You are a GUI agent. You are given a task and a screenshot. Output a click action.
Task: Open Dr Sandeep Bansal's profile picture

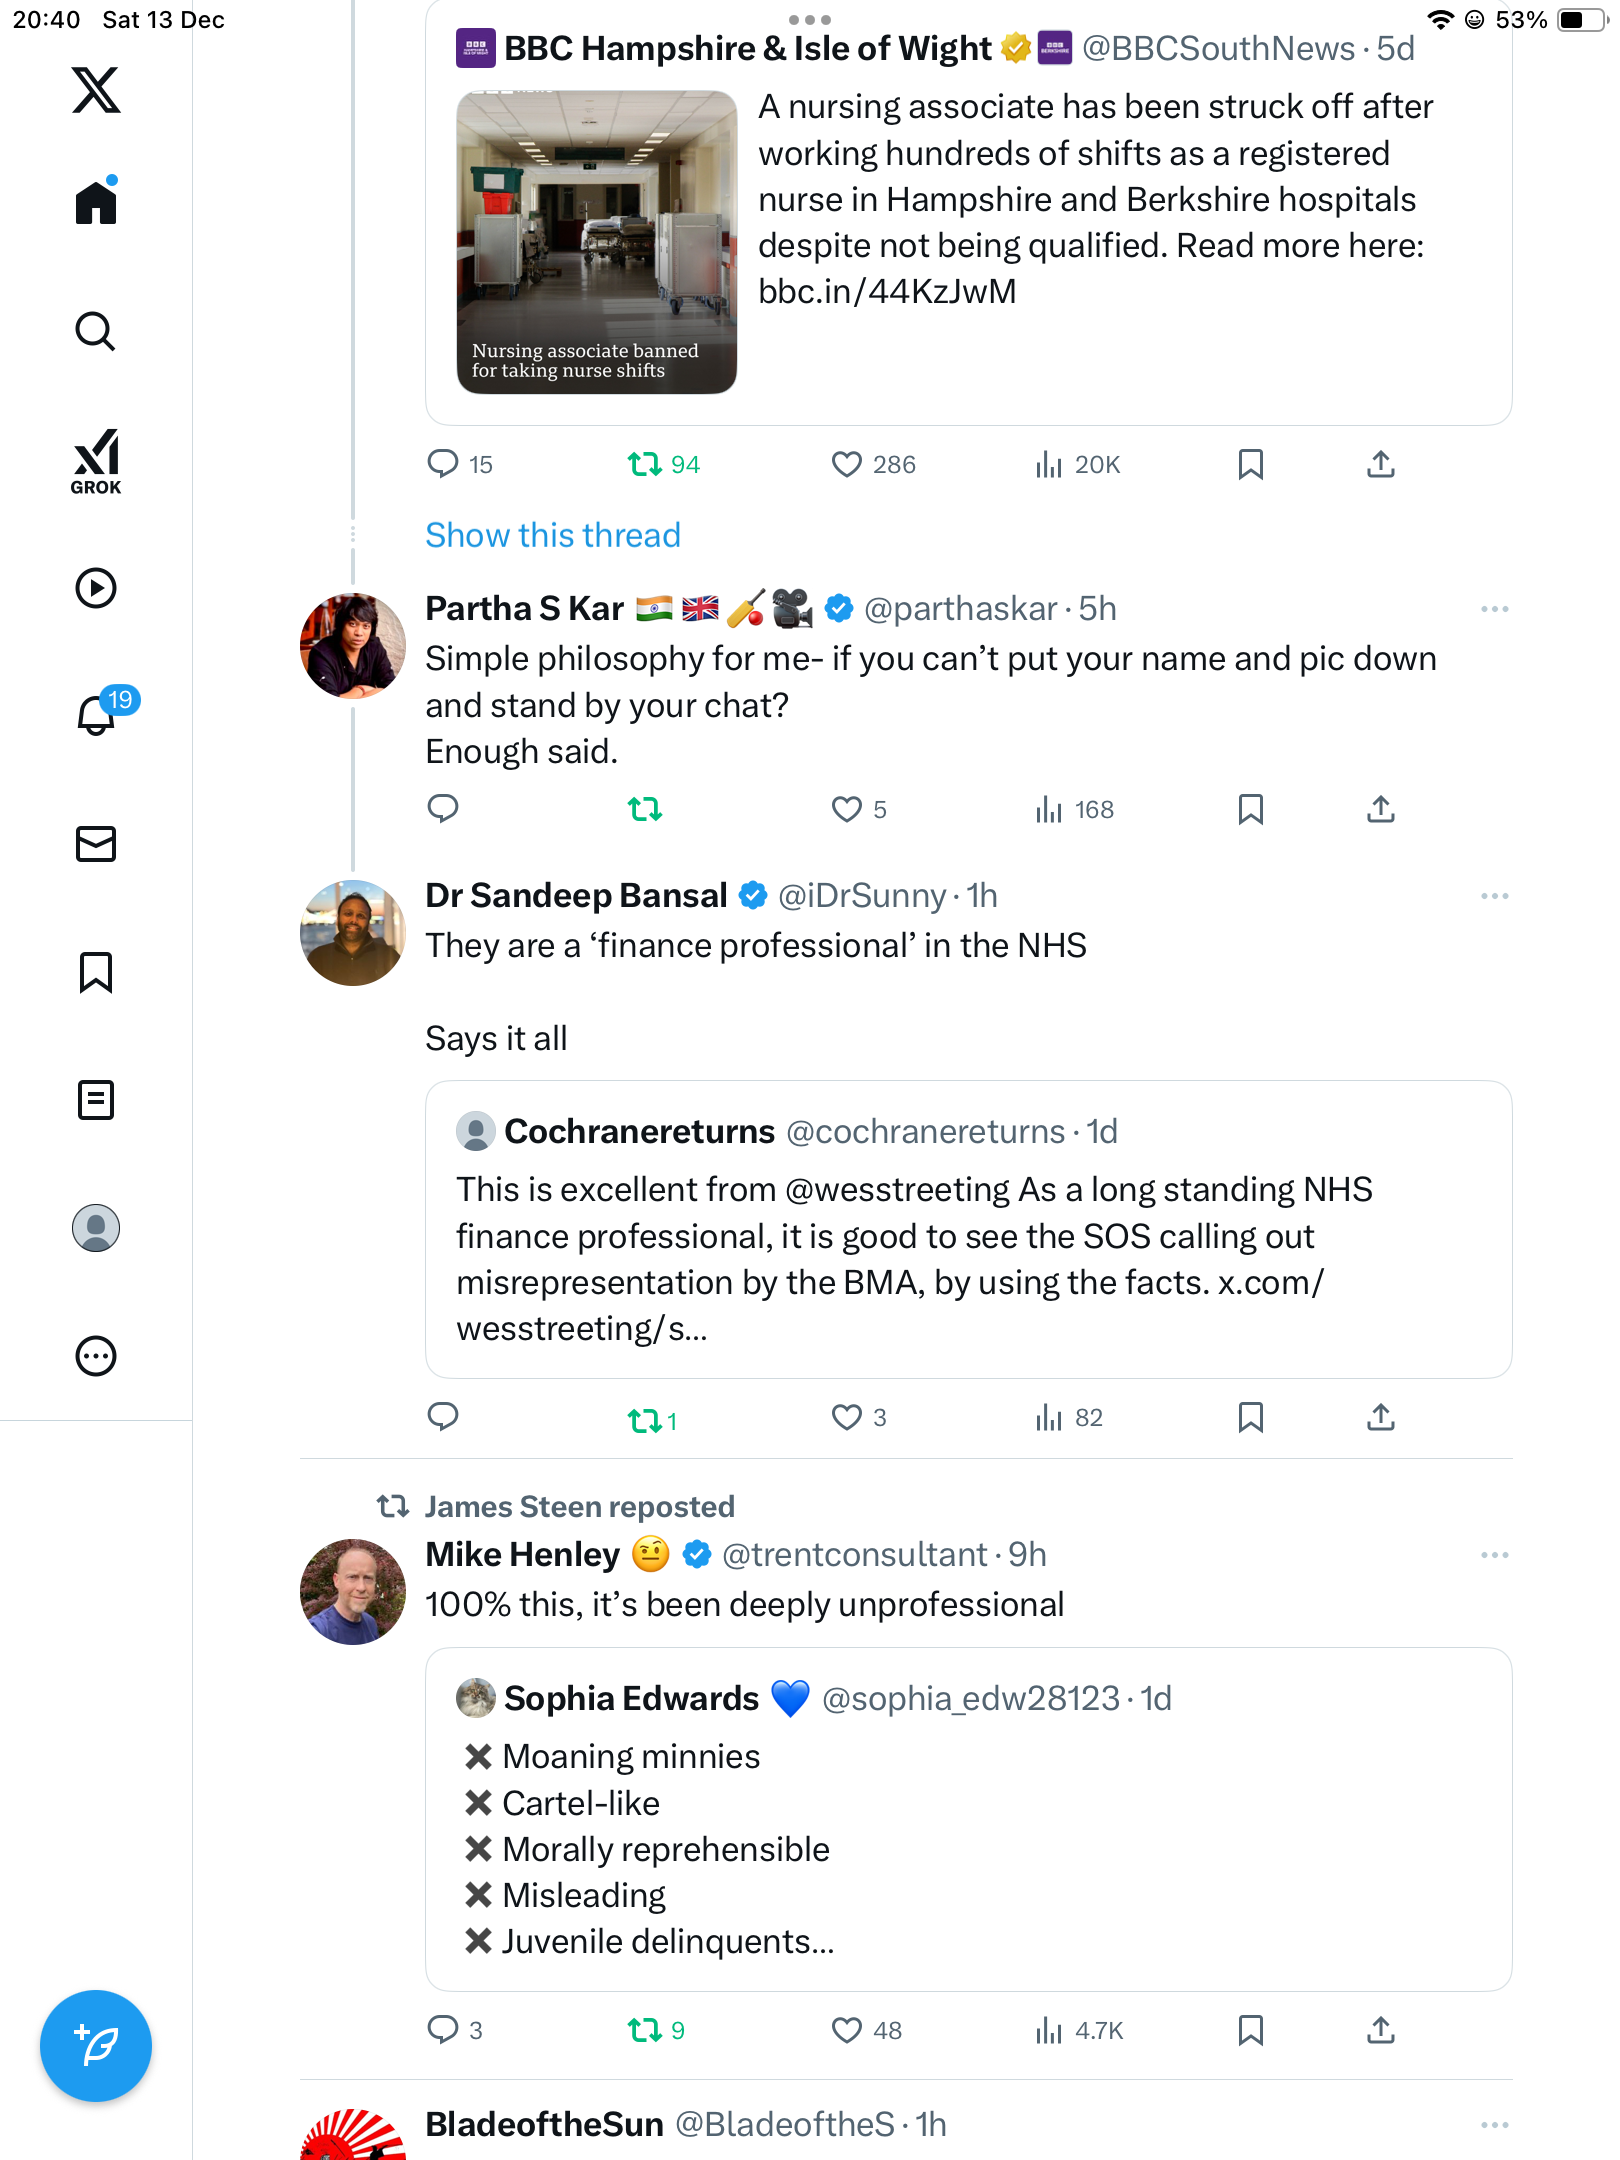pyautogui.click(x=353, y=932)
